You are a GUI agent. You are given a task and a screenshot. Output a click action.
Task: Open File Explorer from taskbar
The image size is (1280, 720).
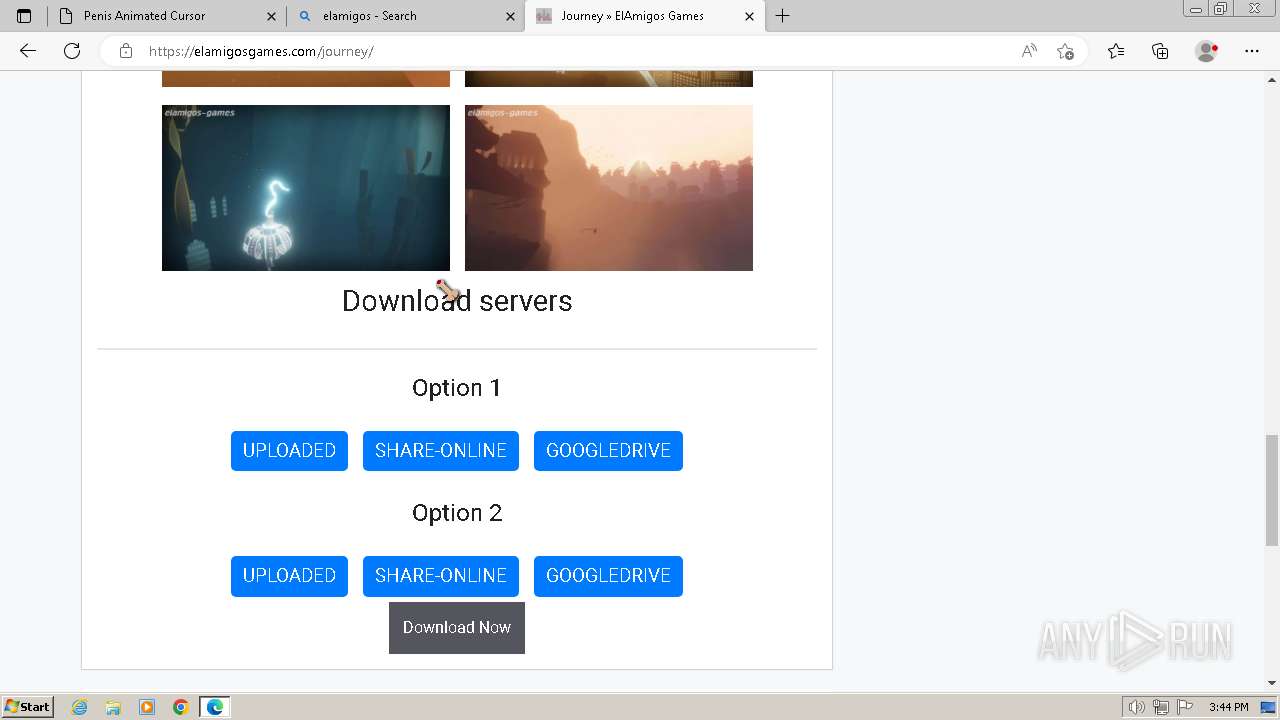pos(113,707)
